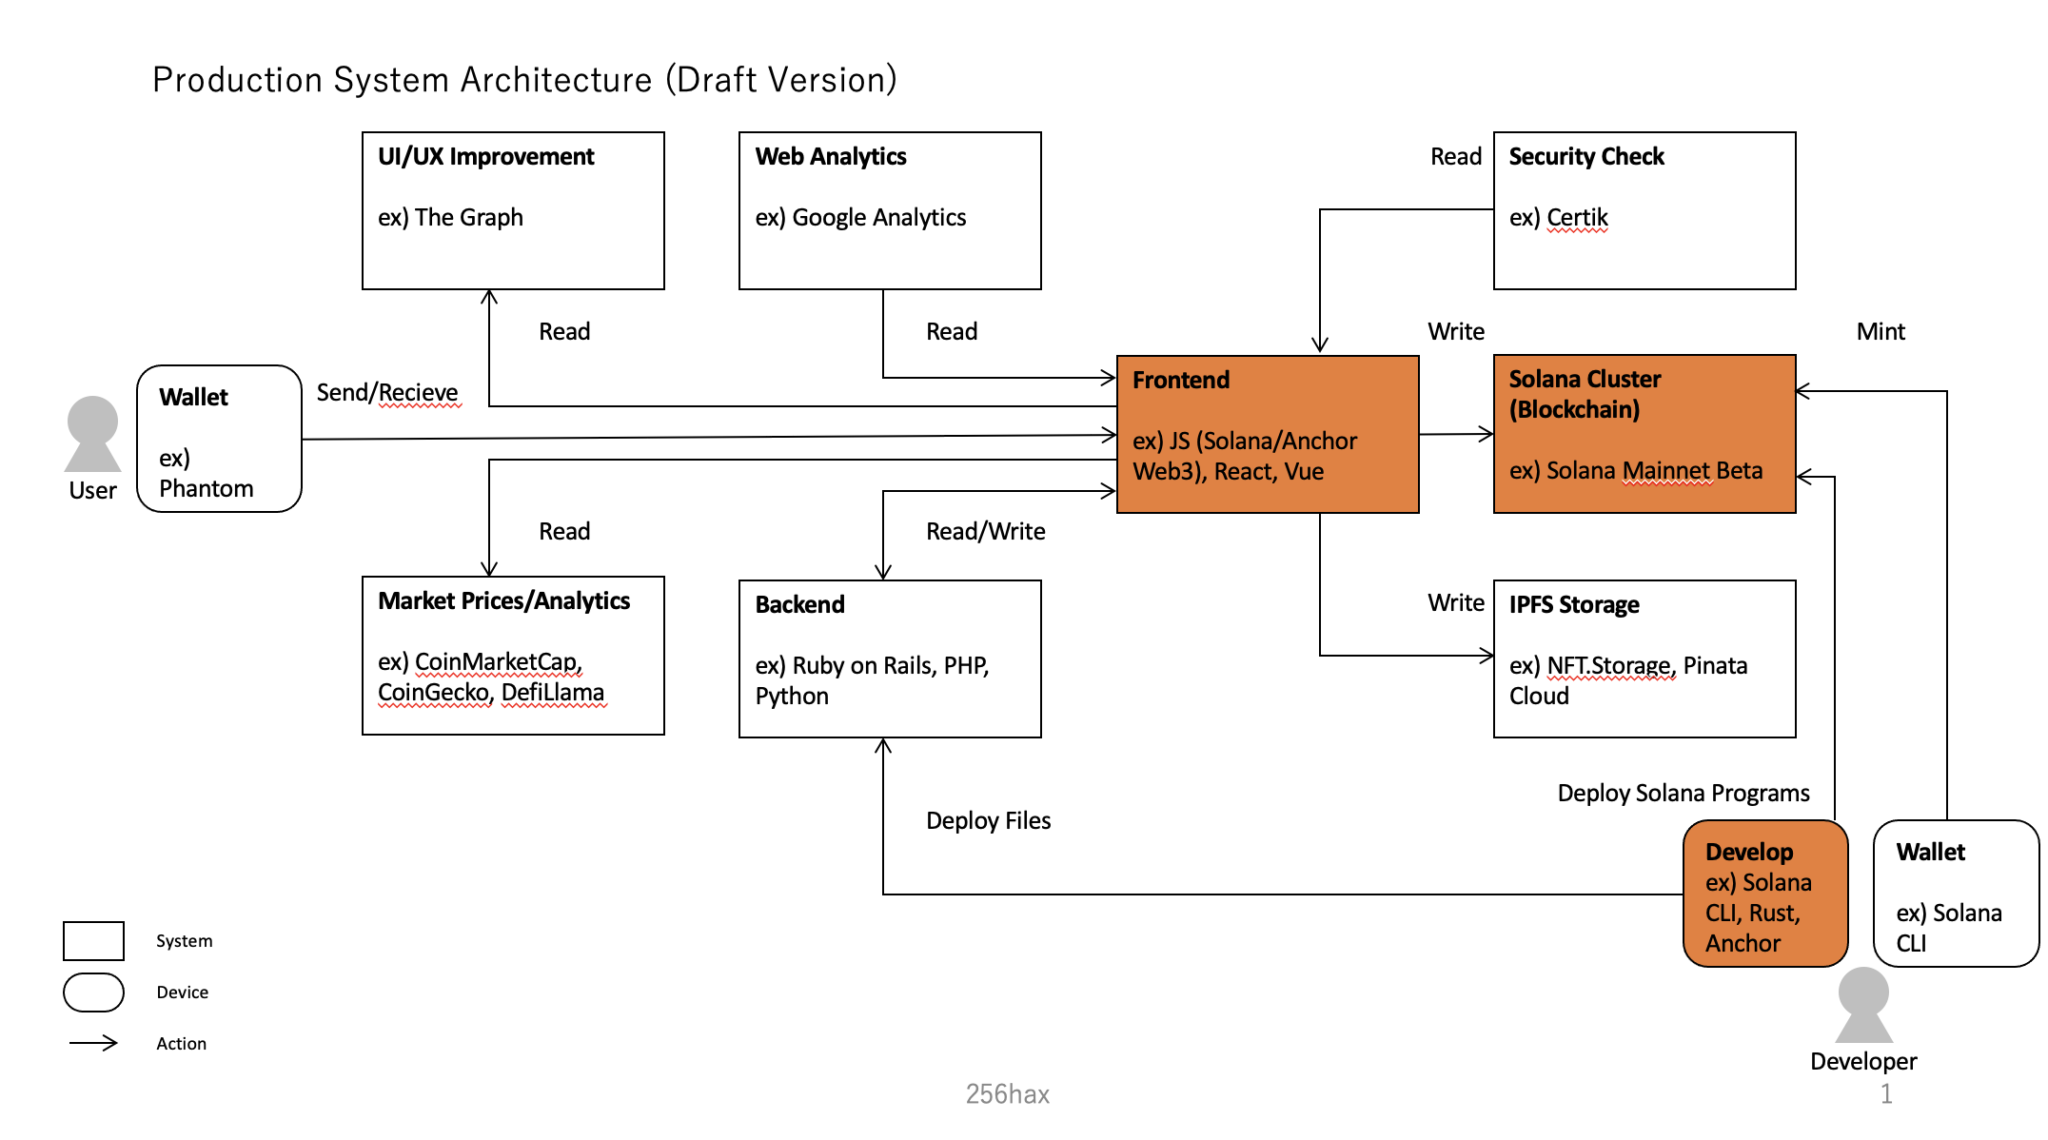Click the Device oval symbol in the legend
The image size is (2048, 1140).
93,992
